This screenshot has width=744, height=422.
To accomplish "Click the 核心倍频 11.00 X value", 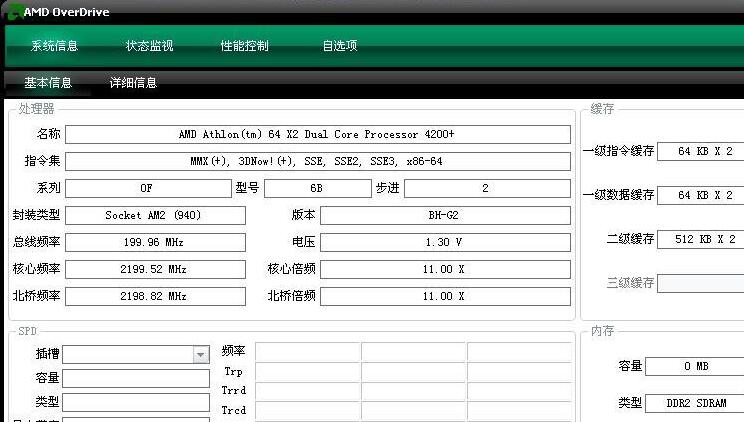I will point(445,270).
